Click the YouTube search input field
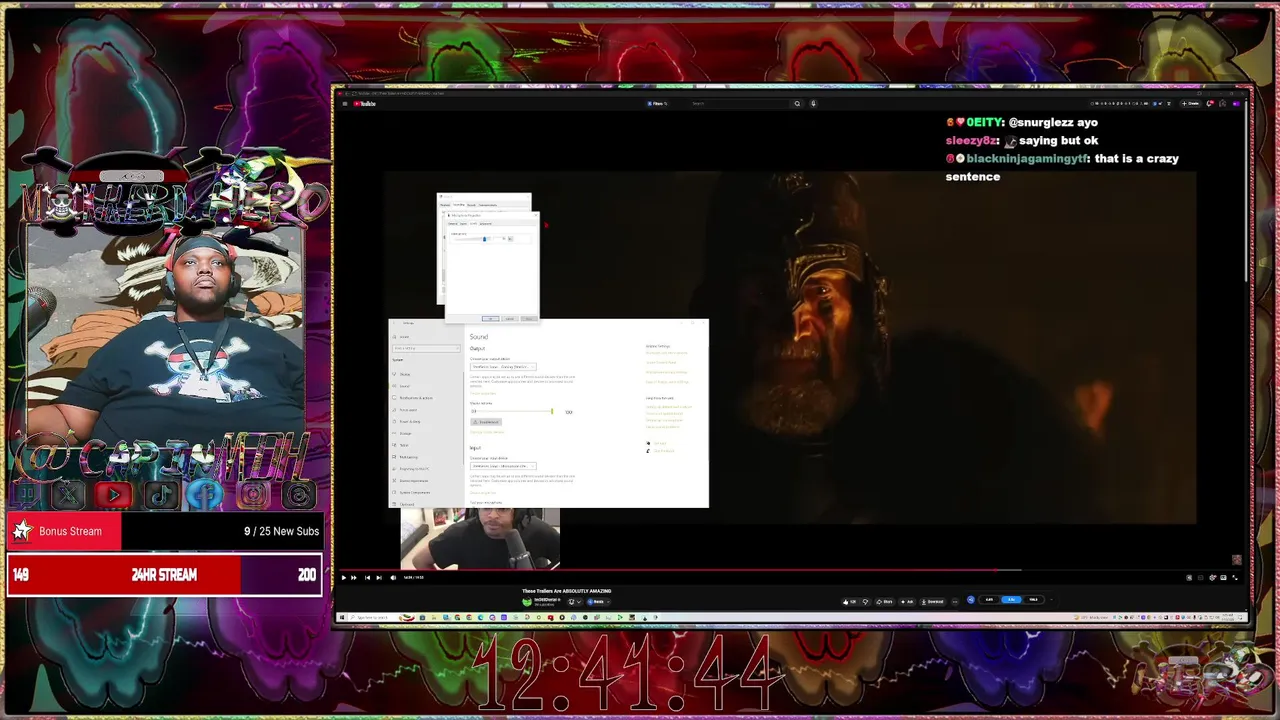This screenshot has width=1280, height=720. 738,103
